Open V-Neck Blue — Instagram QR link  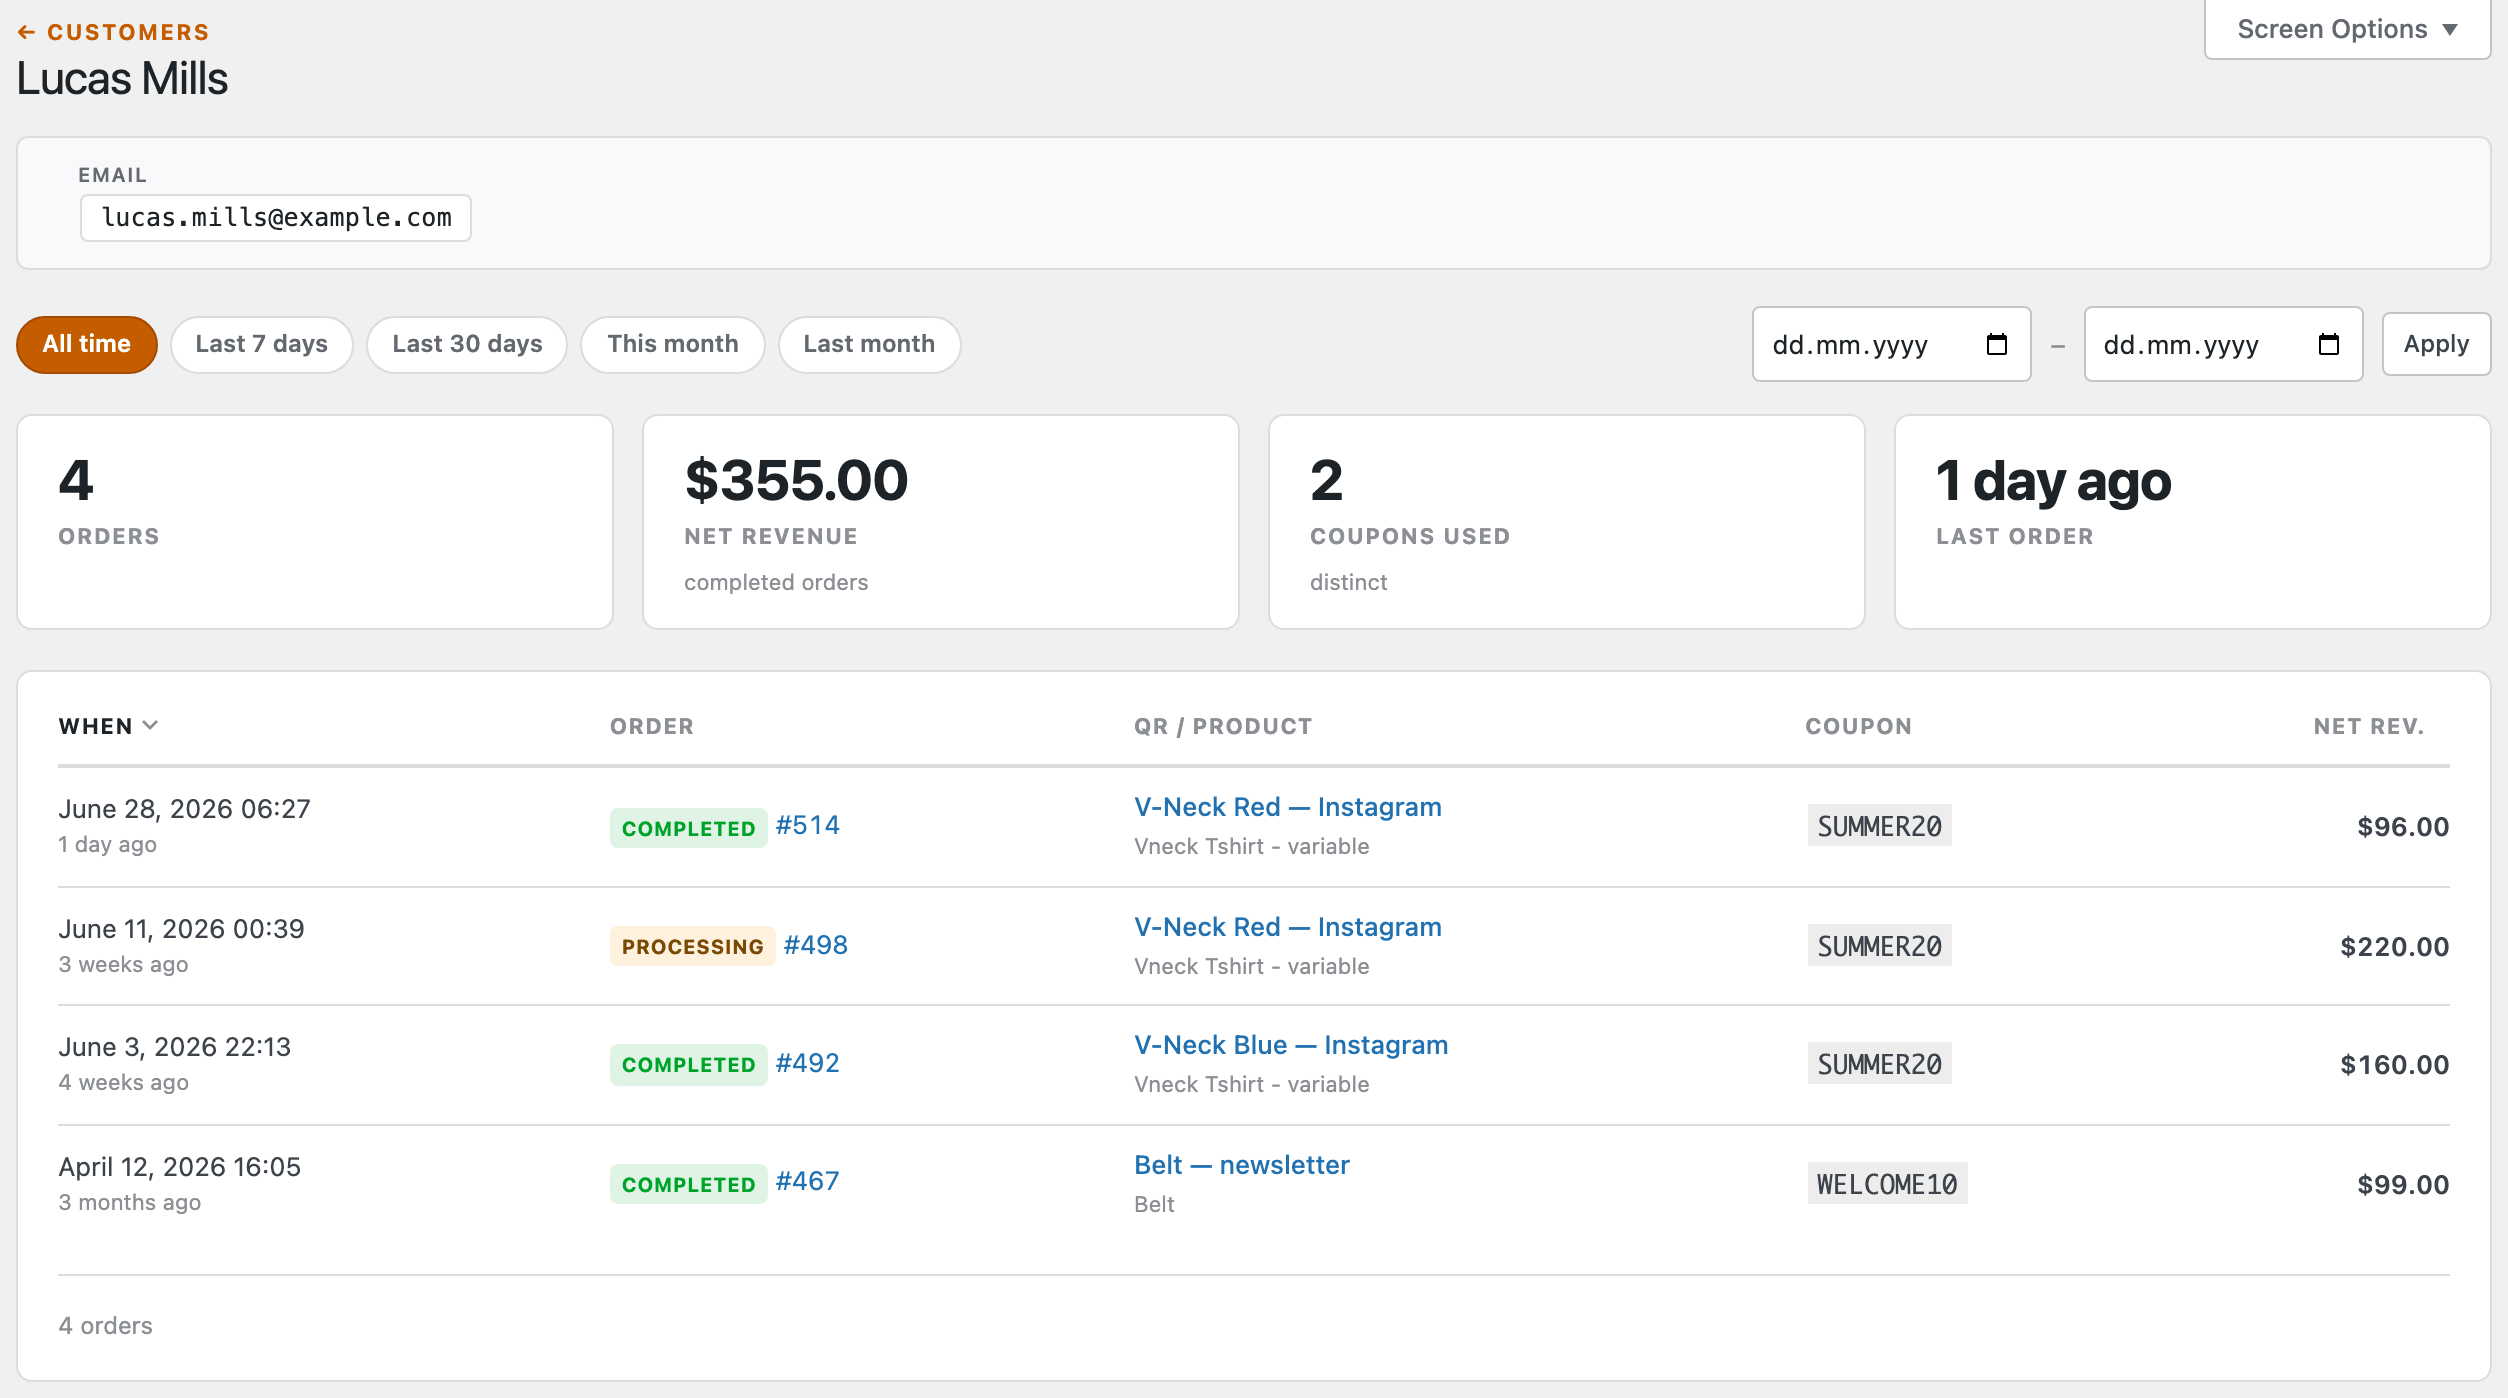(1291, 1045)
